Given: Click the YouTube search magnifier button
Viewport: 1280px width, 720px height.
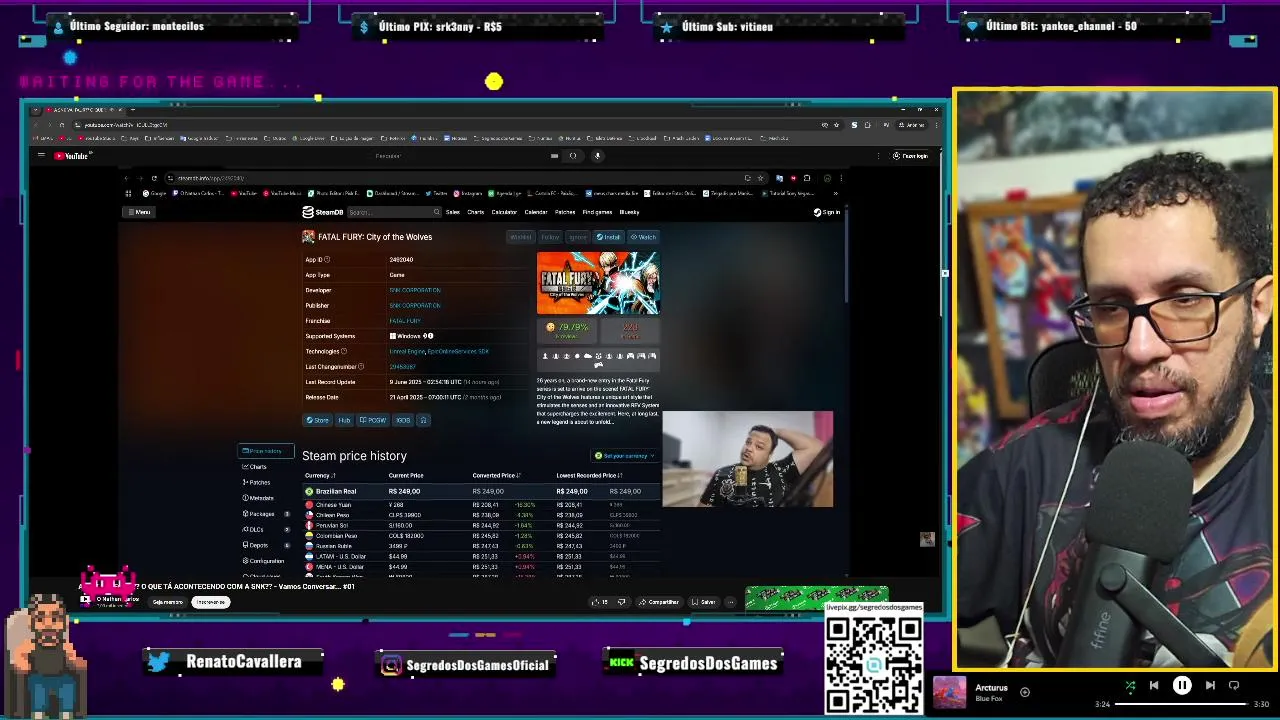Looking at the screenshot, I should point(573,156).
